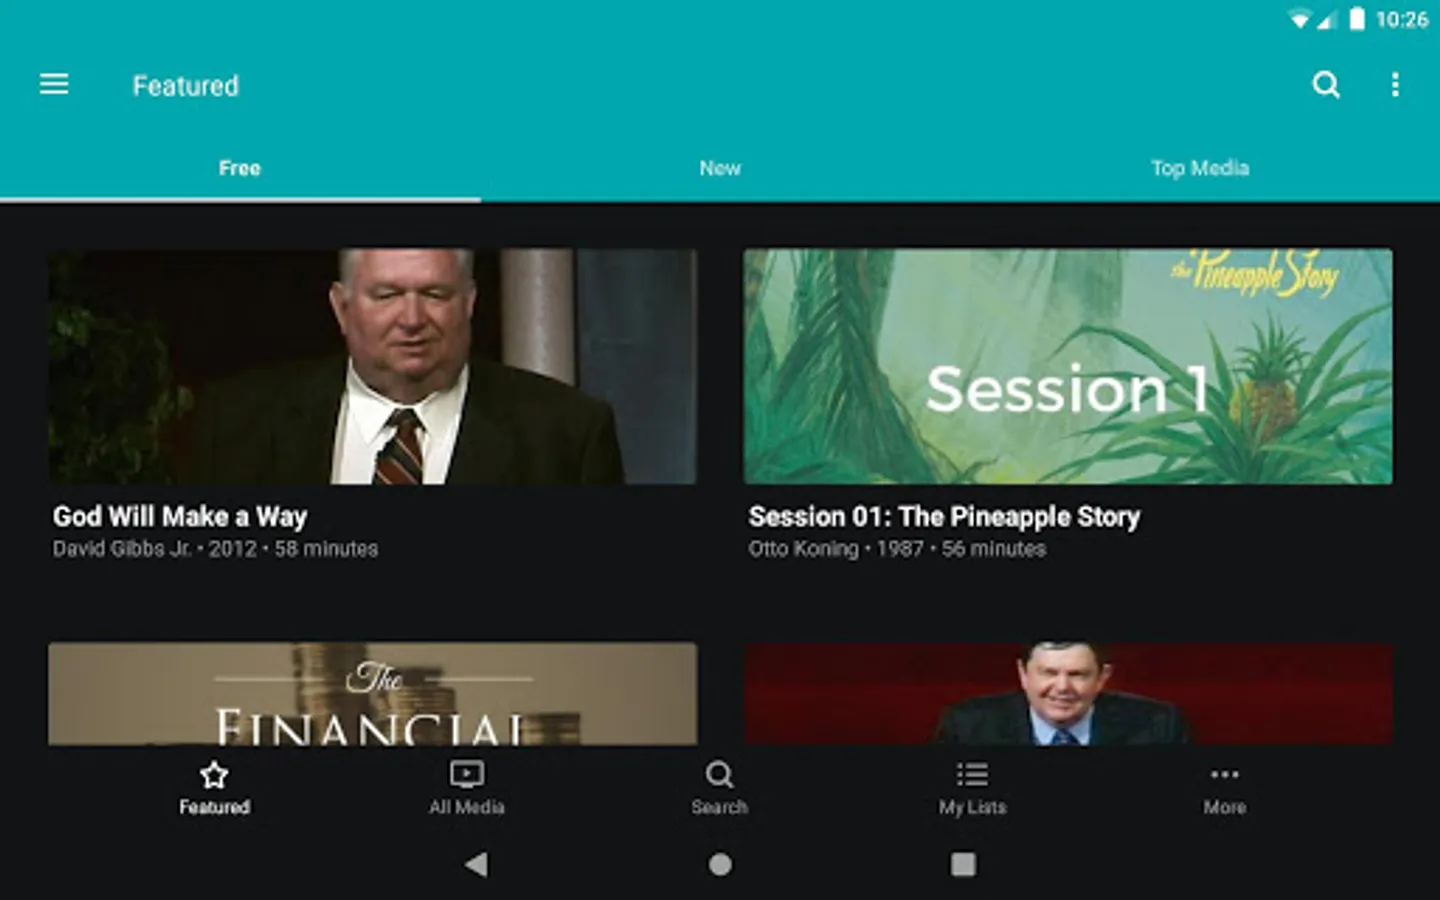The height and width of the screenshot is (900, 1440).
Task: Open My Lists in bottom navigation
Action: 972,788
